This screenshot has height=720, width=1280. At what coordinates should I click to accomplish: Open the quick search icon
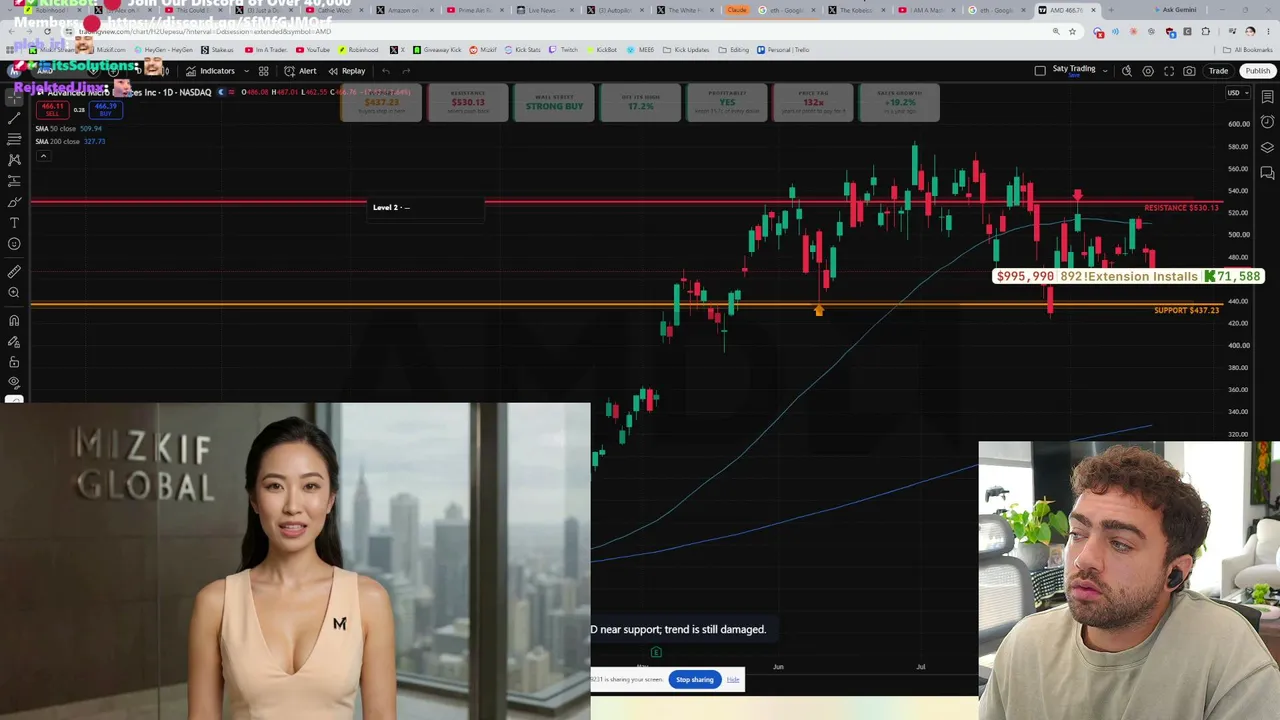pos(1127,71)
